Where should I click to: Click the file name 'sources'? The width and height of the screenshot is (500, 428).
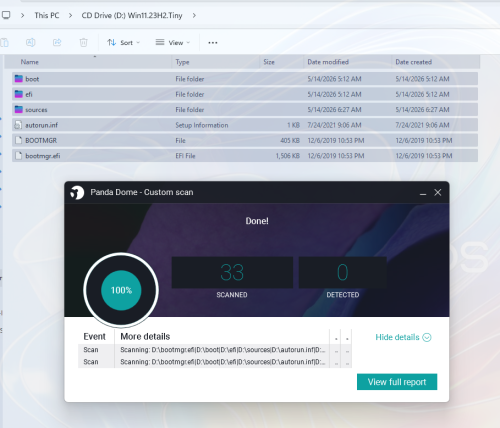[36, 110]
